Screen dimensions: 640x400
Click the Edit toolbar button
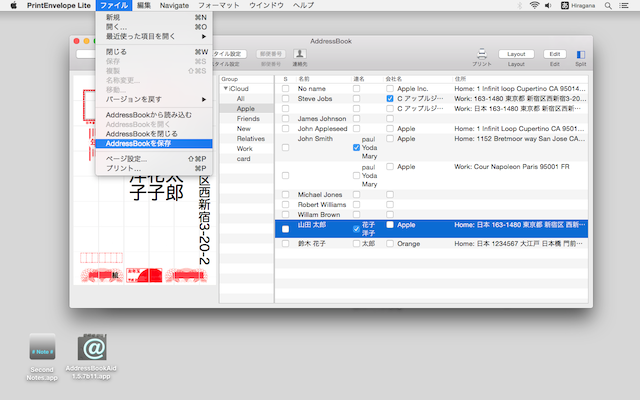[554, 54]
